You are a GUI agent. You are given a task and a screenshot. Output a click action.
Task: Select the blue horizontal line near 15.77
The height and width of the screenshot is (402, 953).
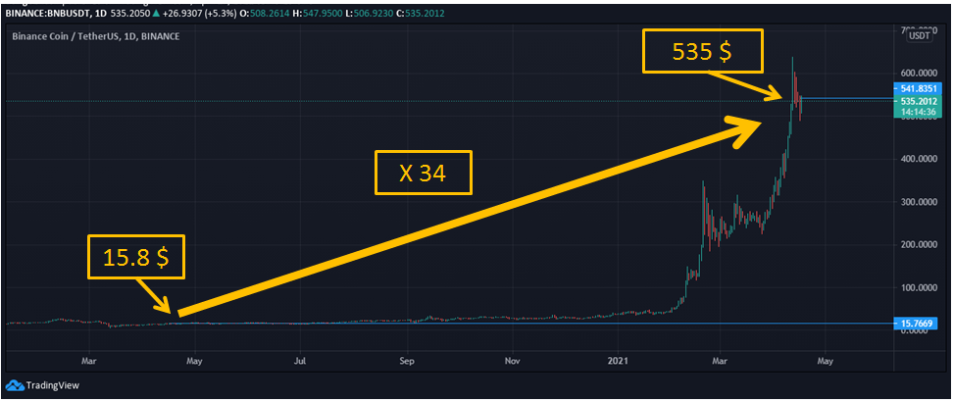(x=450, y=324)
